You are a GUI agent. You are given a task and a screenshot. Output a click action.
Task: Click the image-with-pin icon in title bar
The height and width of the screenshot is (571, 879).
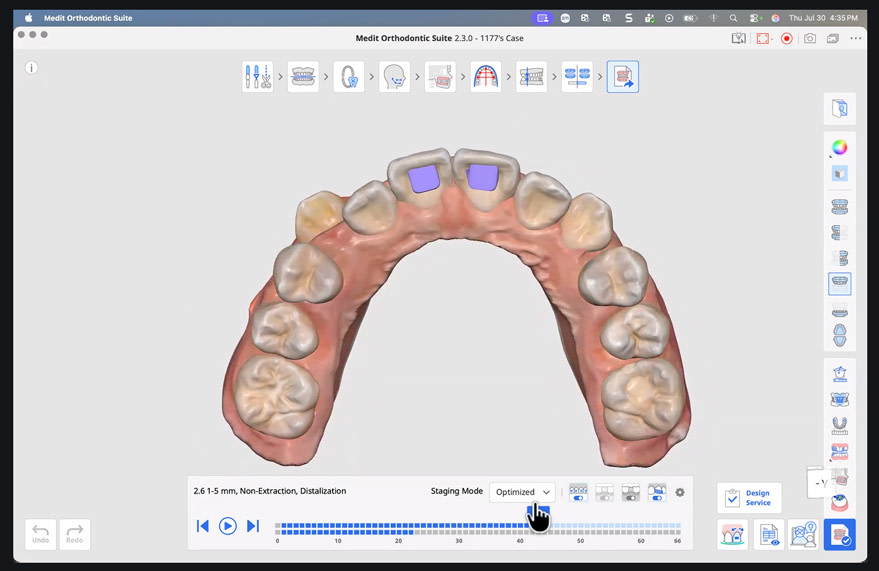[x=739, y=39]
